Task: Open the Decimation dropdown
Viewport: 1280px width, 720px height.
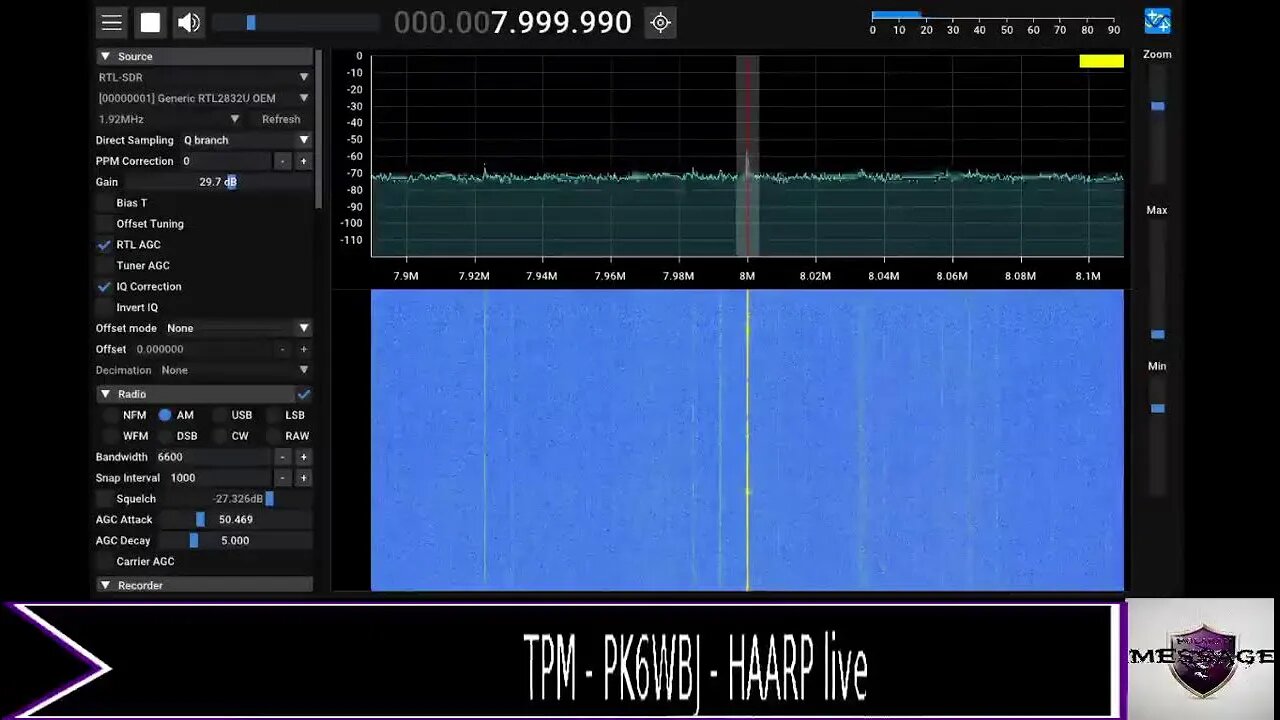Action: coord(235,370)
